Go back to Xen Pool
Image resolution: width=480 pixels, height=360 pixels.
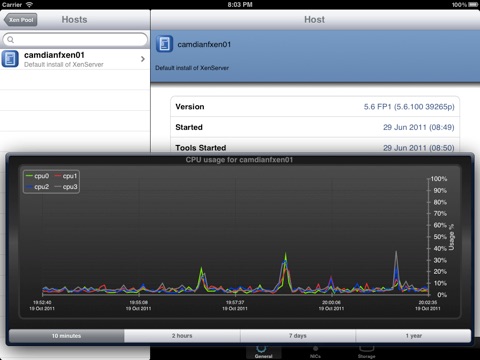pyautogui.click(x=21, y=20)
